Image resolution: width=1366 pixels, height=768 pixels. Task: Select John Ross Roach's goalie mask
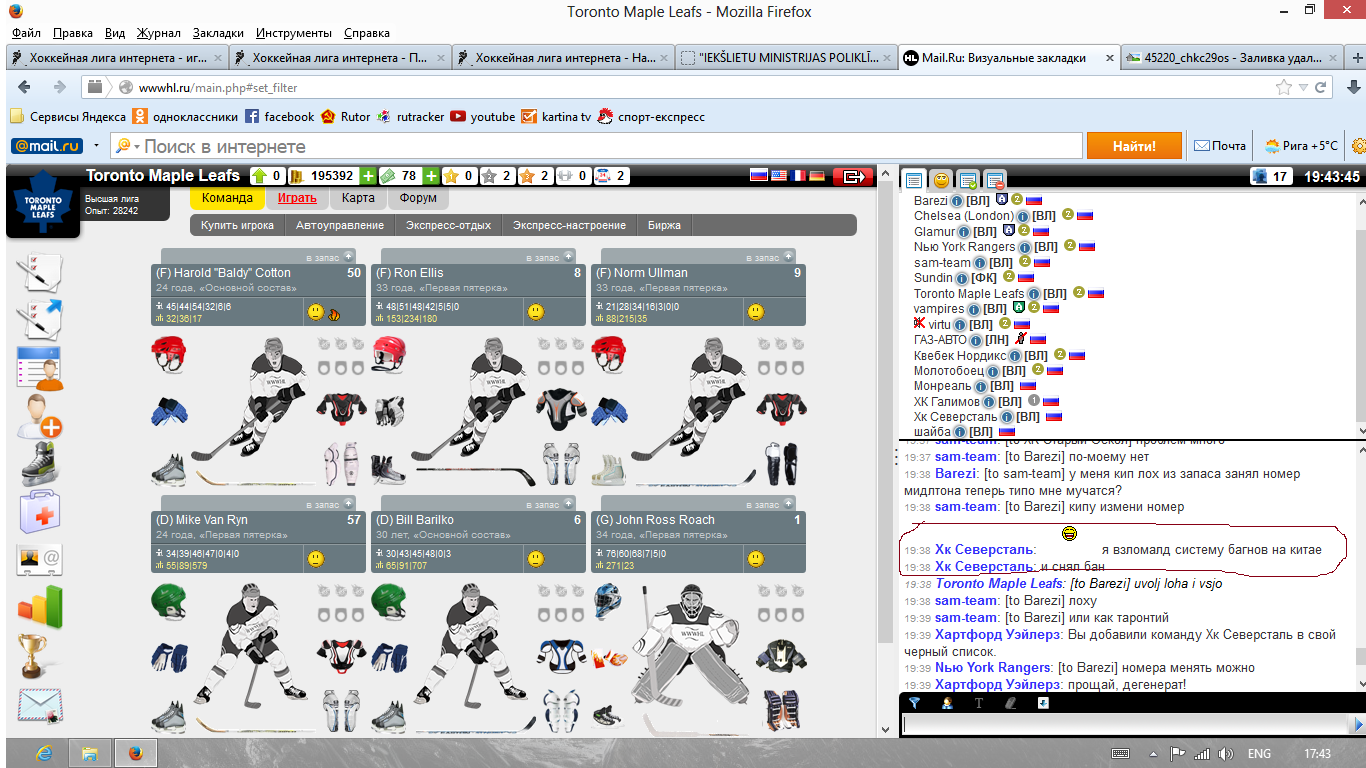[x=608, y=601]
